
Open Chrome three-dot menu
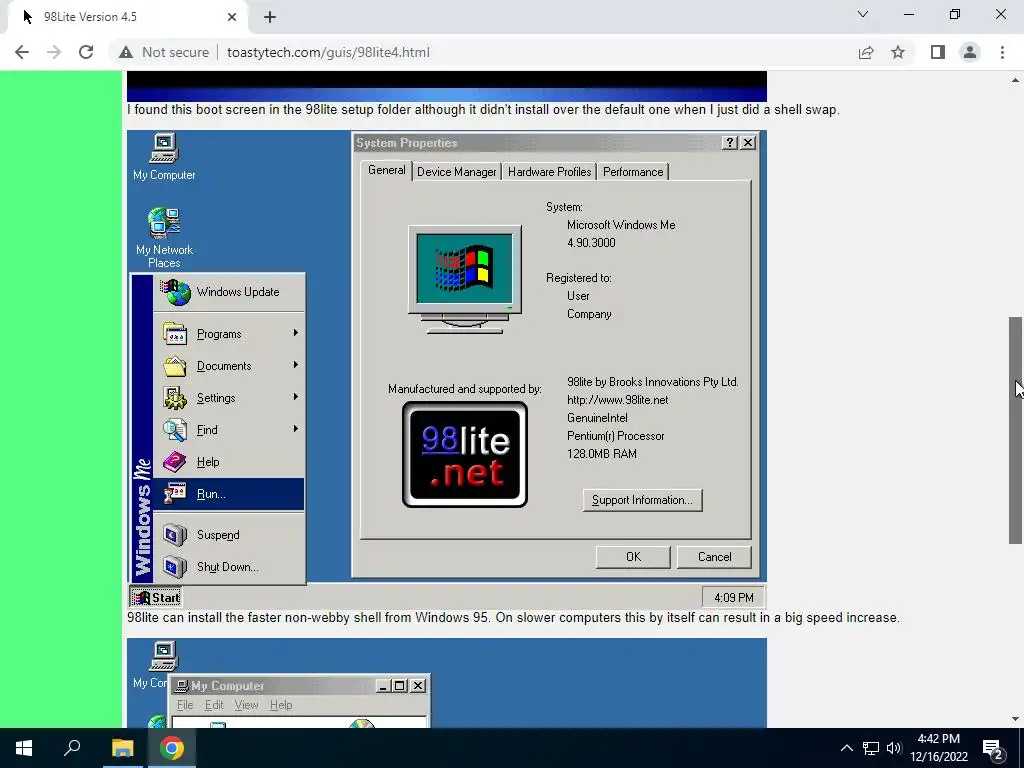(1002, 52)
